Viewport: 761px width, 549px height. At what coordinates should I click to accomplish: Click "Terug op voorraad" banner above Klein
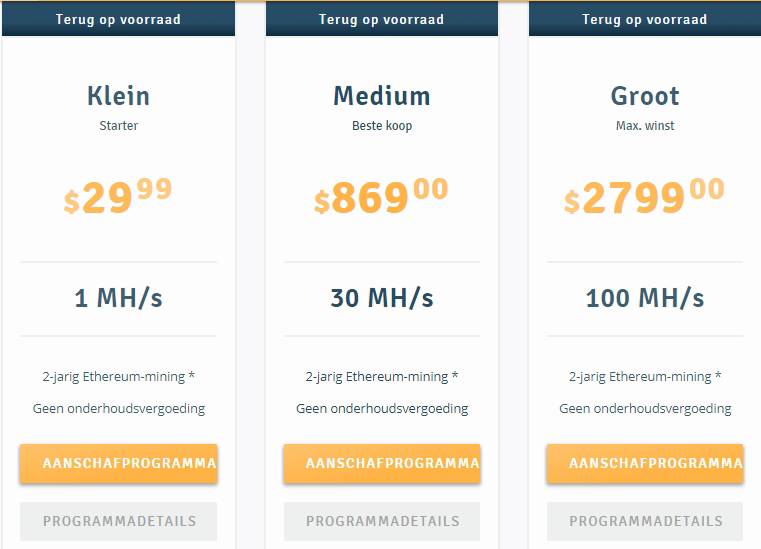coord(118,19)
